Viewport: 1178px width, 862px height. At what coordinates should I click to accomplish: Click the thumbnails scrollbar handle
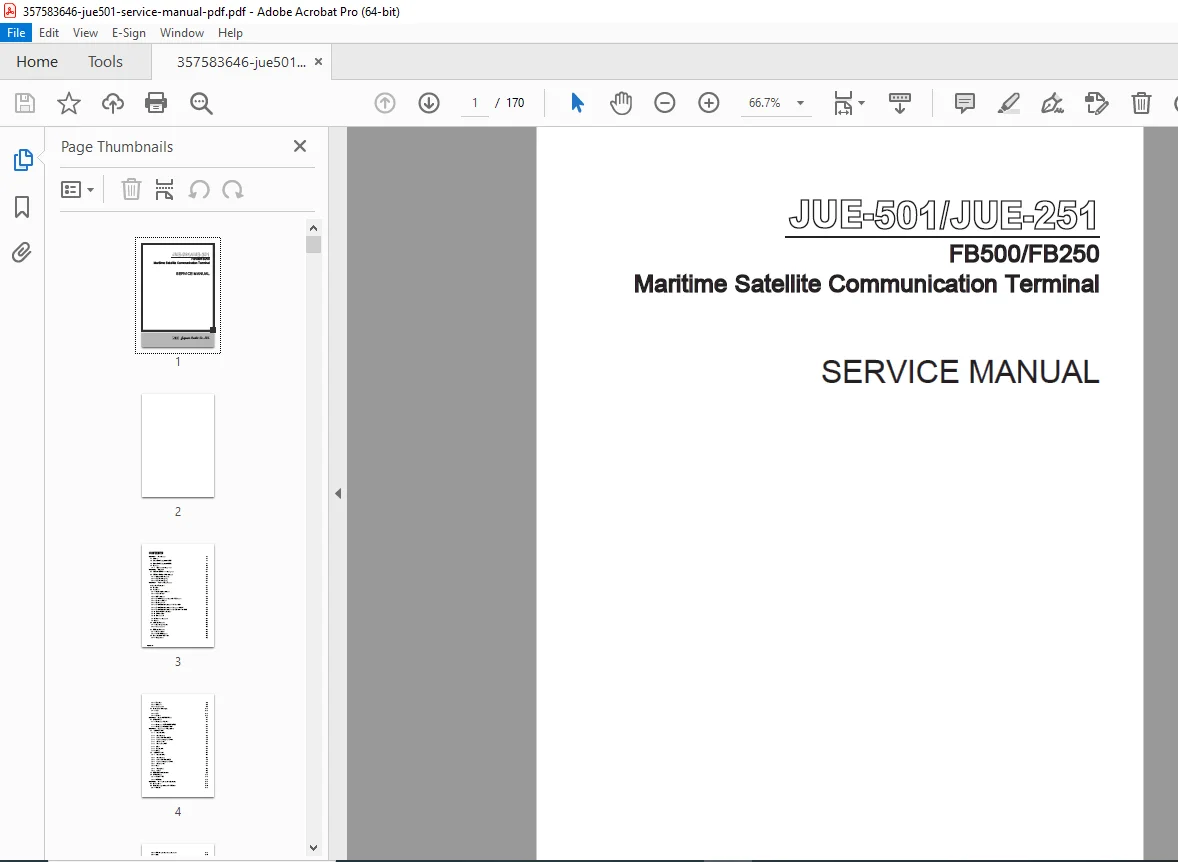(x=313, y=244)
